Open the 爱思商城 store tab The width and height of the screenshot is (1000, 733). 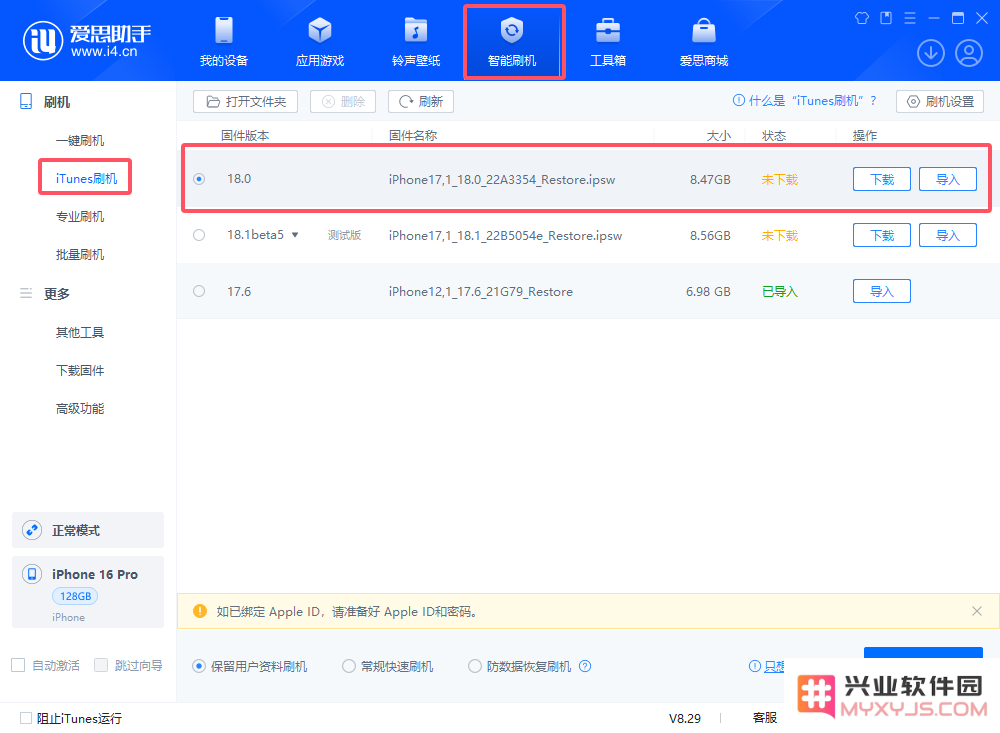click(x=704, y=42)
